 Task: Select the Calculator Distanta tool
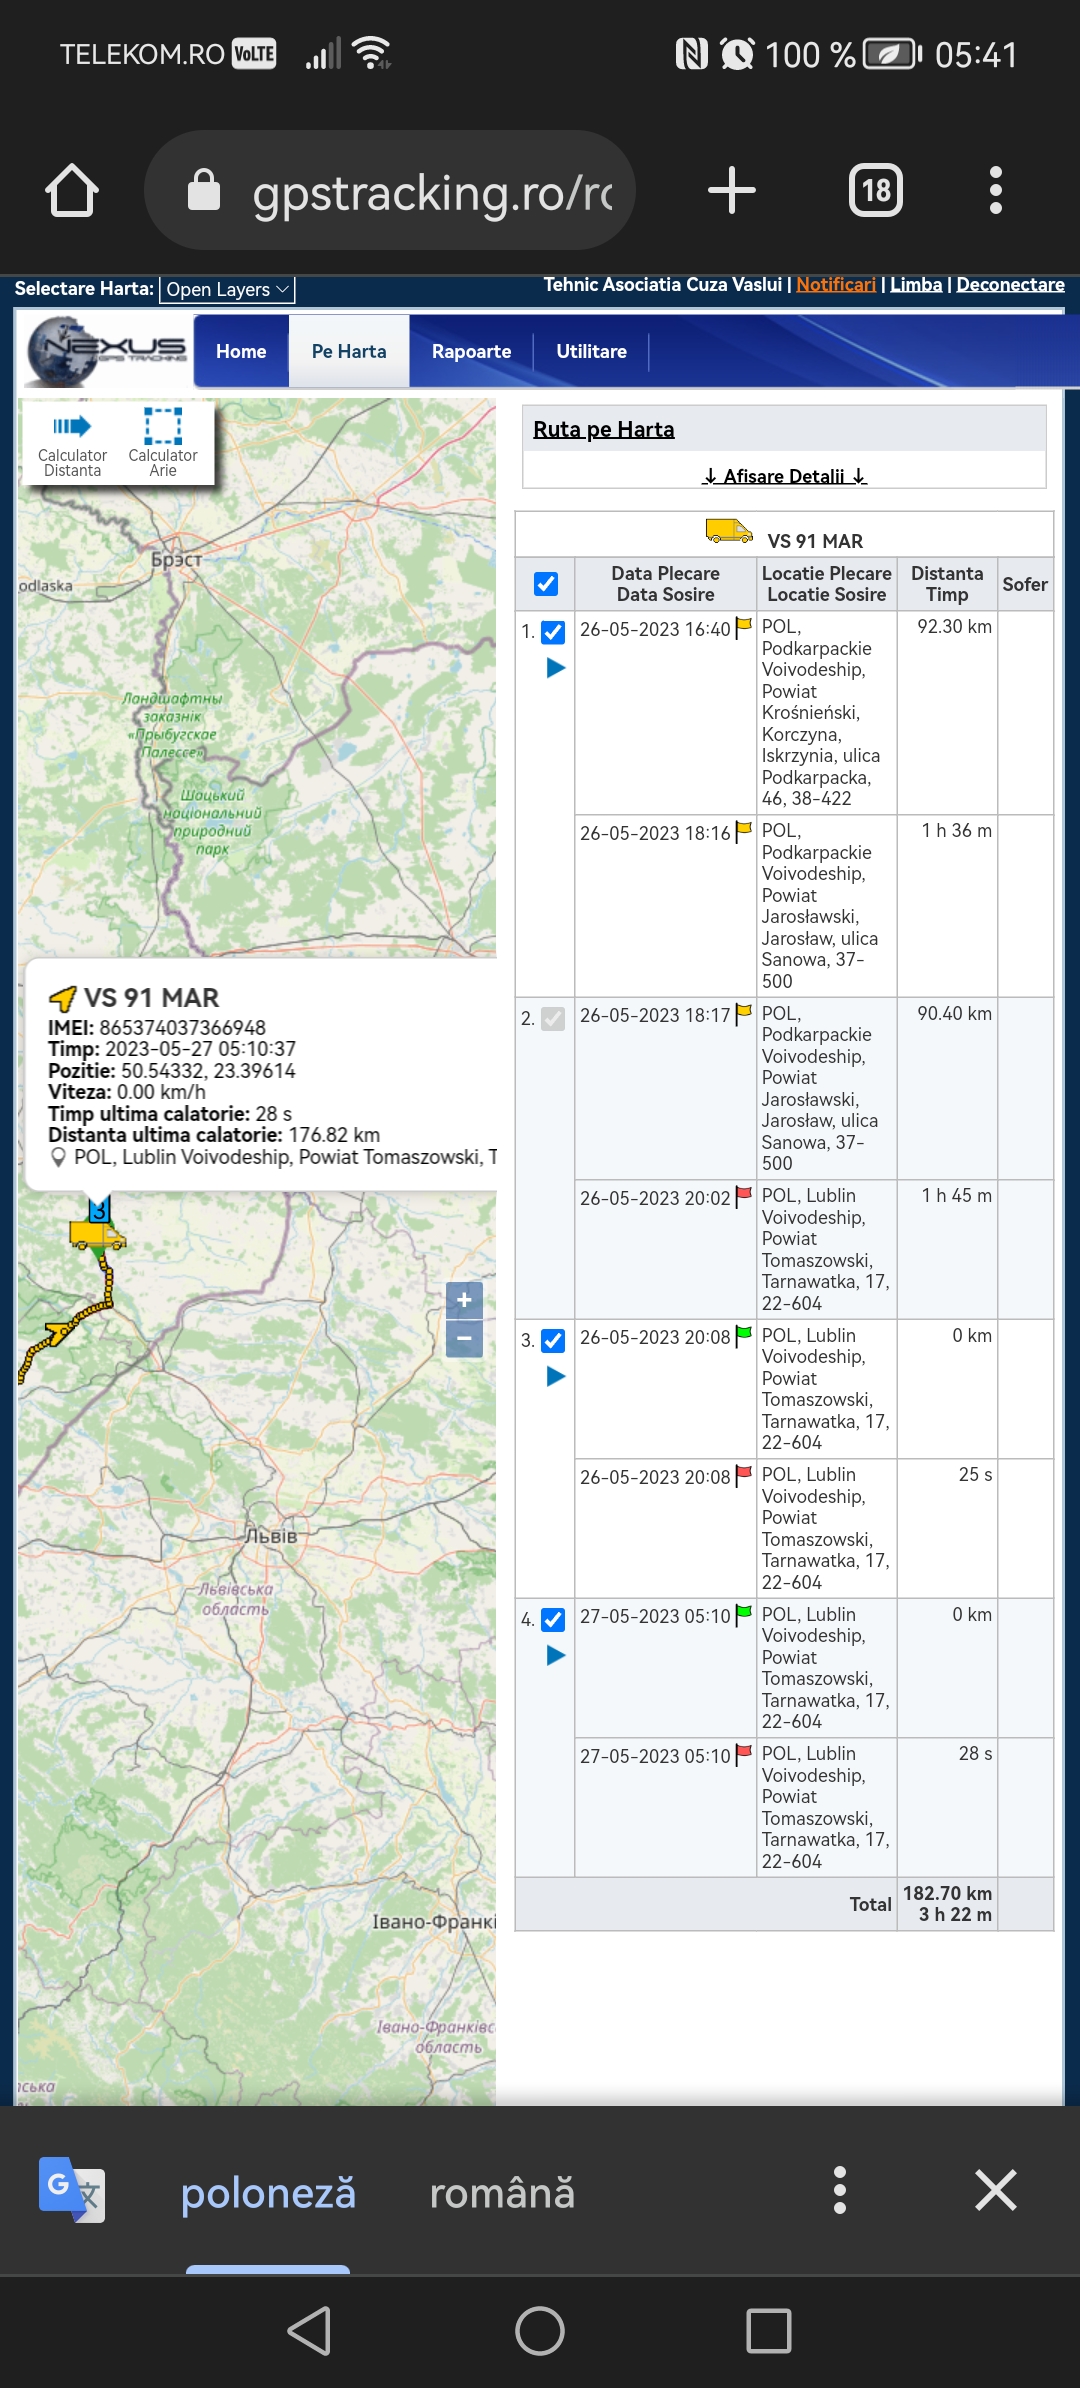point(72,441)
